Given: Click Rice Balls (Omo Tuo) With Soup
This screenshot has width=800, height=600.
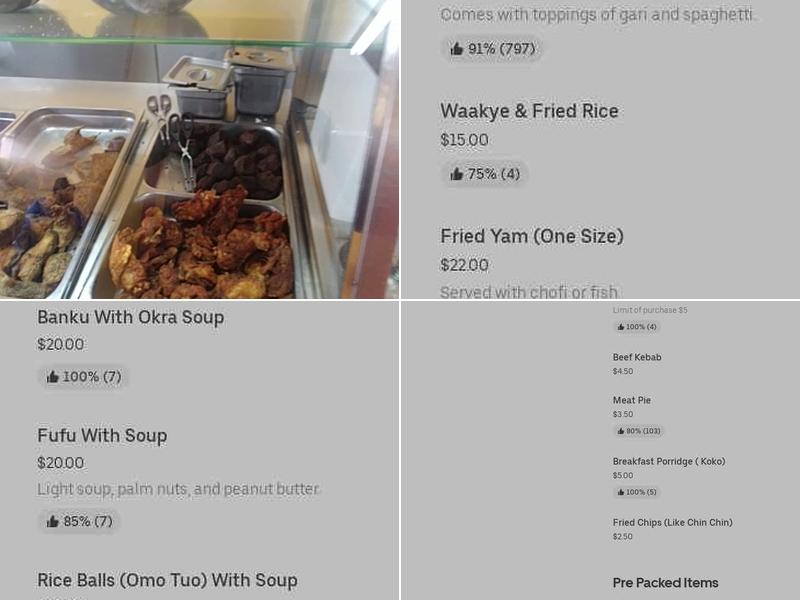Looking at the screenshot, I should 165,580.
